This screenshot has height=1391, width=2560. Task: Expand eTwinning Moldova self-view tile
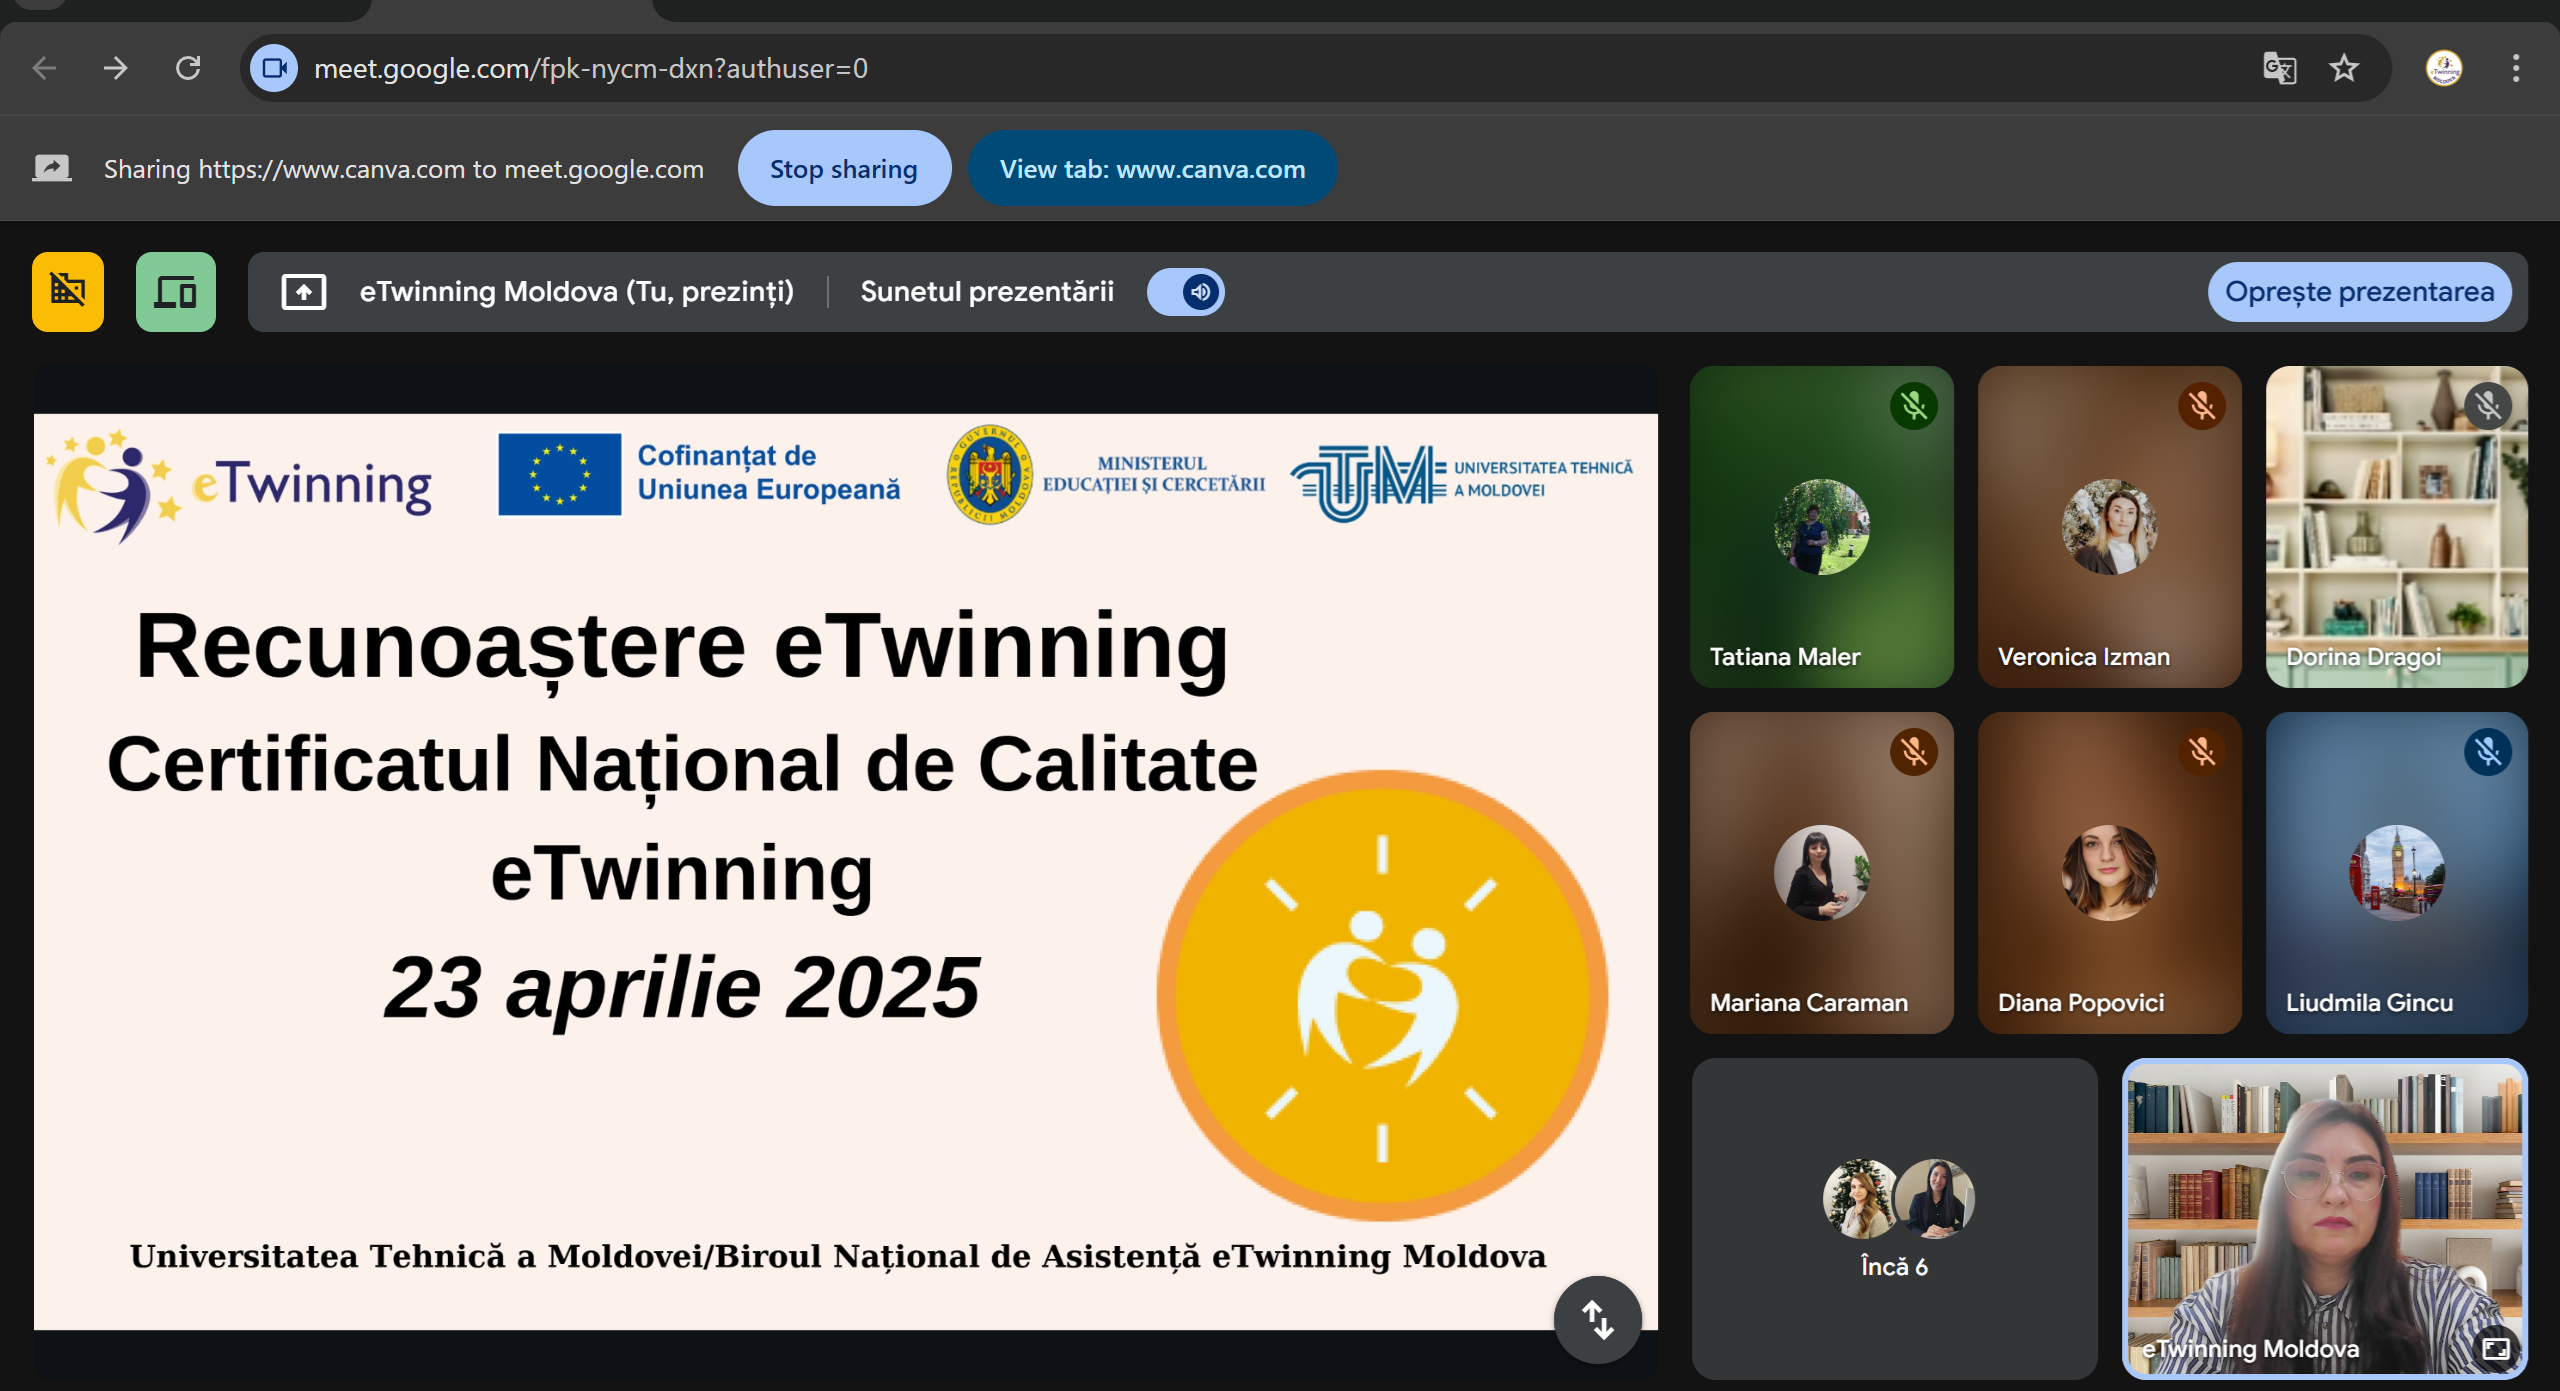(x=2496, y=1349)
